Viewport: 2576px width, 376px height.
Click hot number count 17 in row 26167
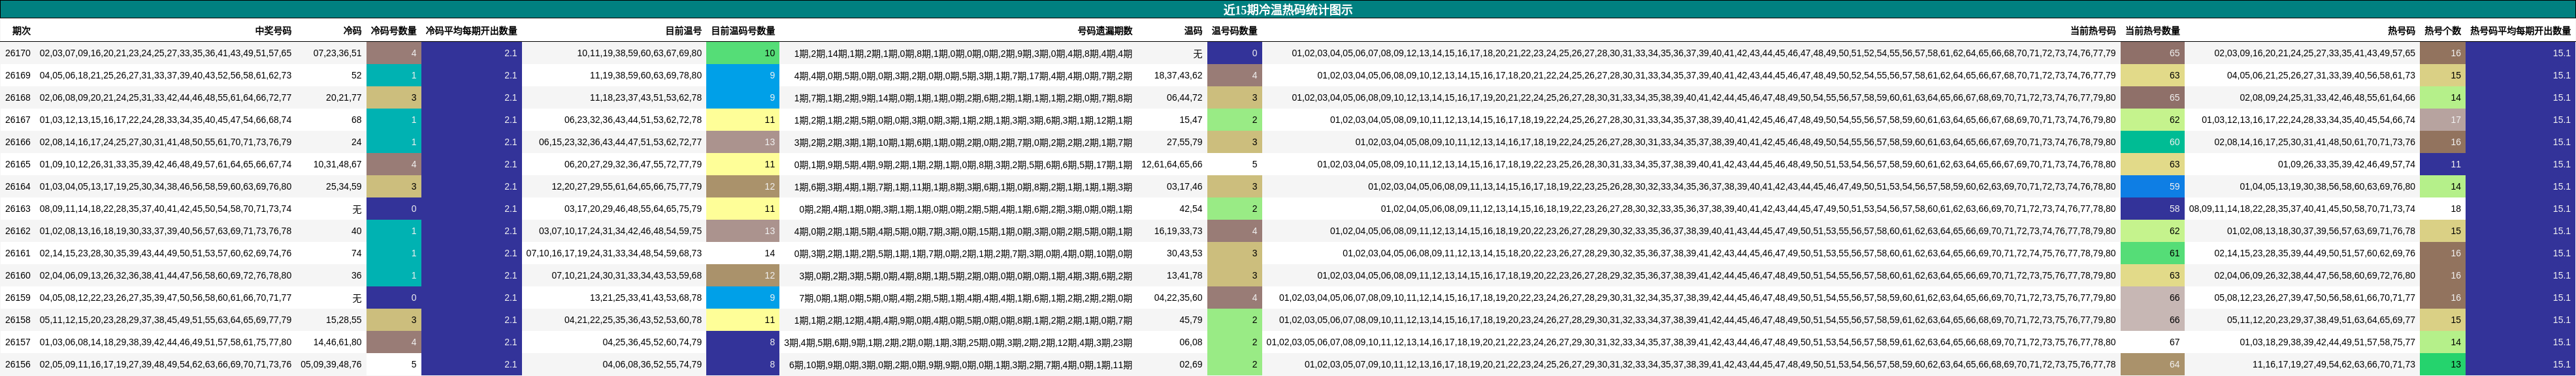[2442, 120]
